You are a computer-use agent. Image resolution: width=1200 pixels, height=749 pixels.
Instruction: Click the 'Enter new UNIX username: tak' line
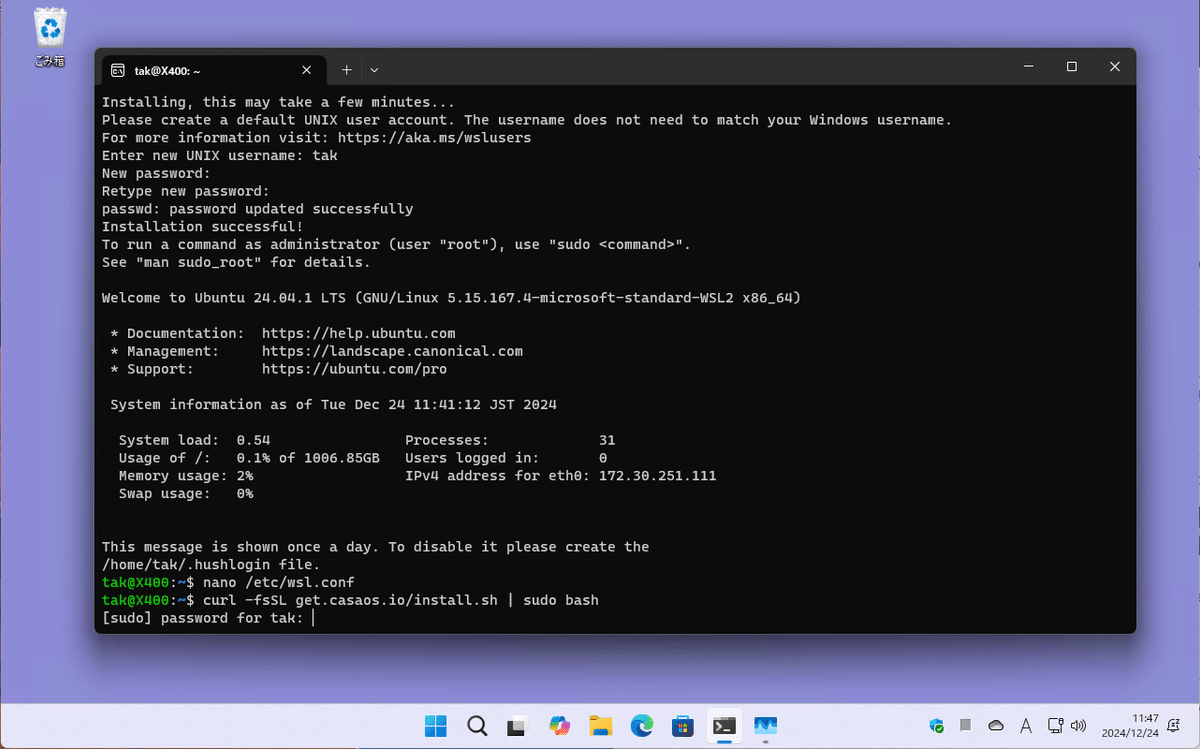(219, 155)
